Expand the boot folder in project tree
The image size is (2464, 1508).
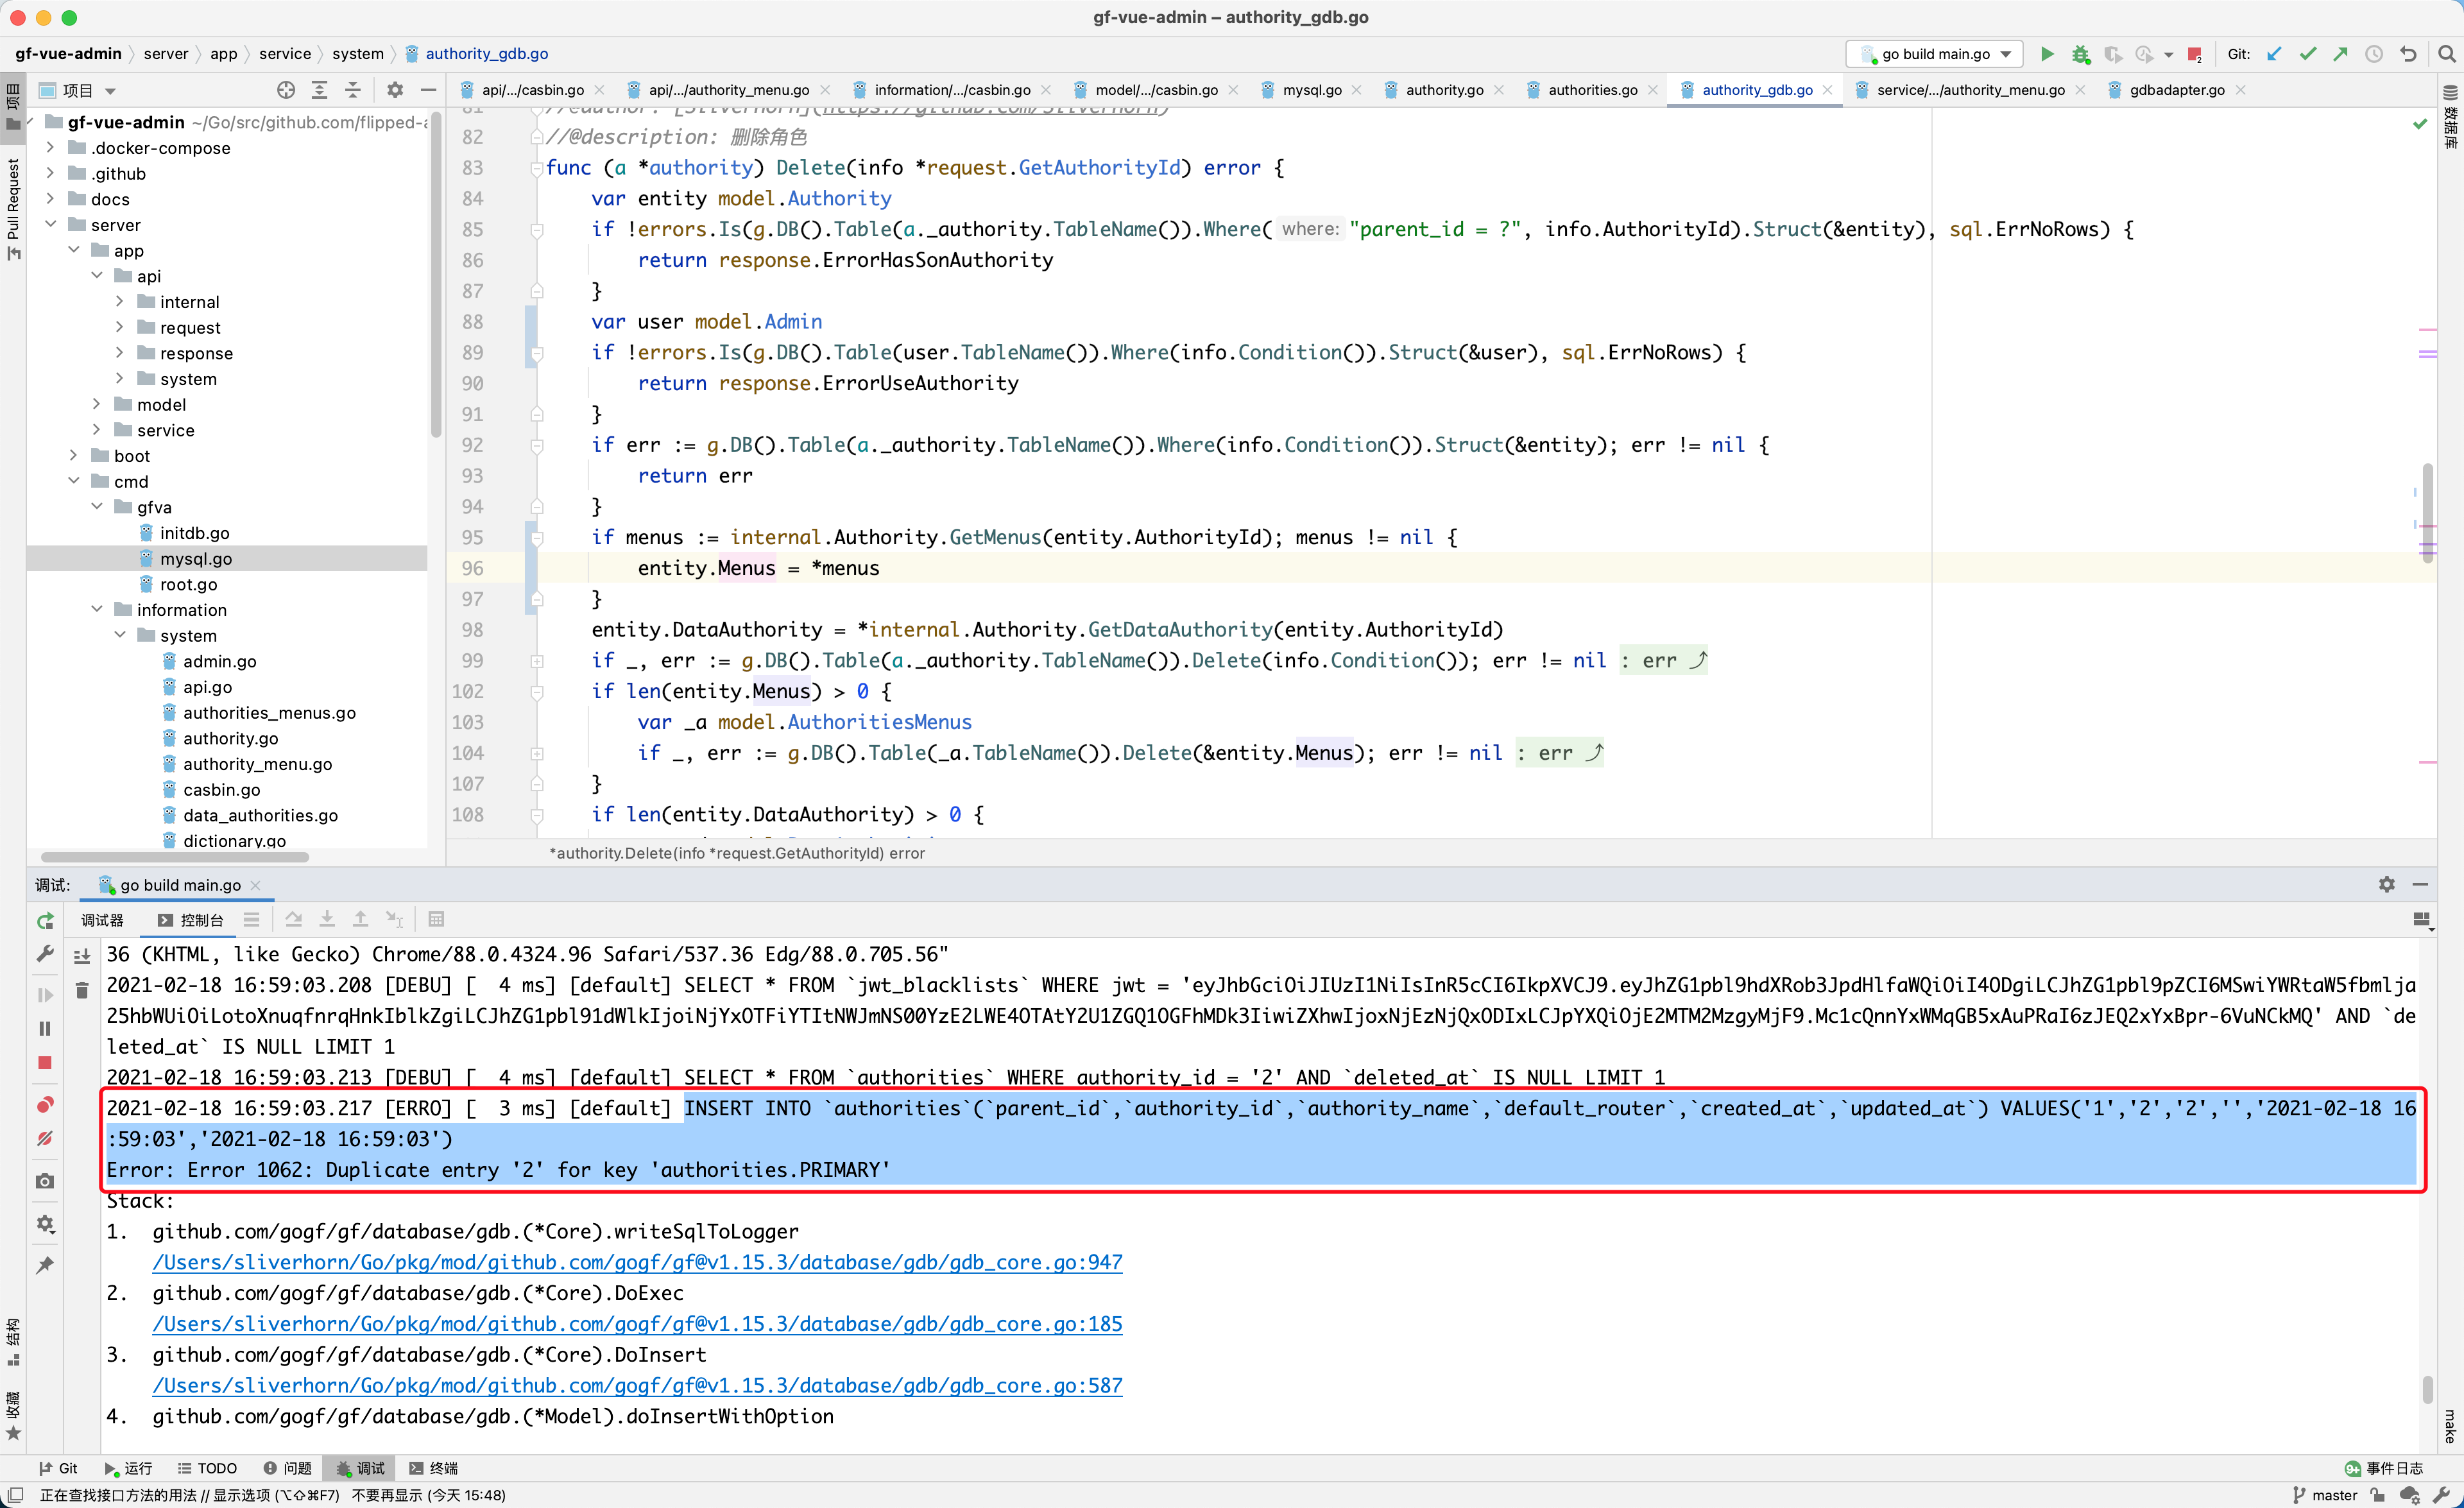coord(73,455)
